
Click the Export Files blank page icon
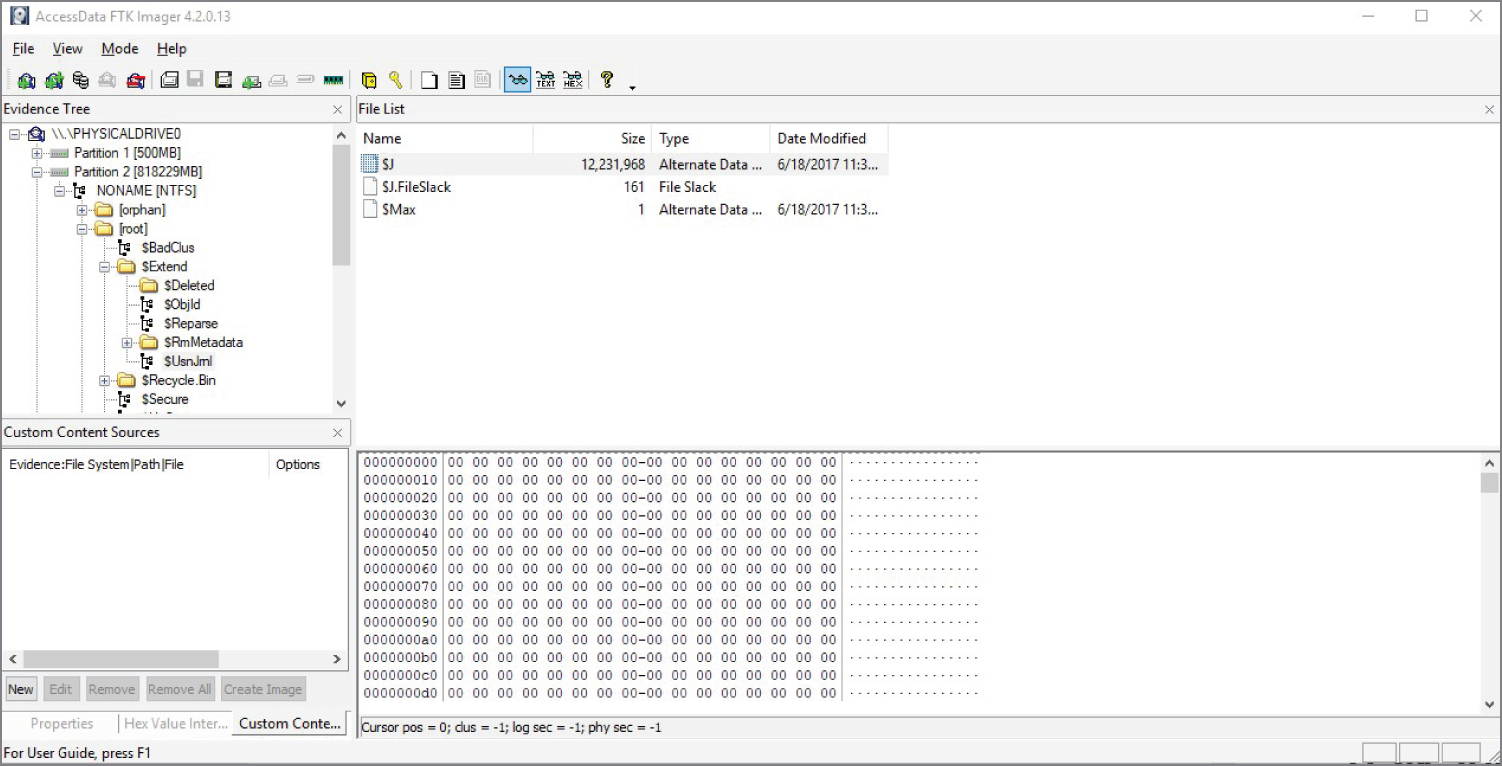[x=429, y=80]
